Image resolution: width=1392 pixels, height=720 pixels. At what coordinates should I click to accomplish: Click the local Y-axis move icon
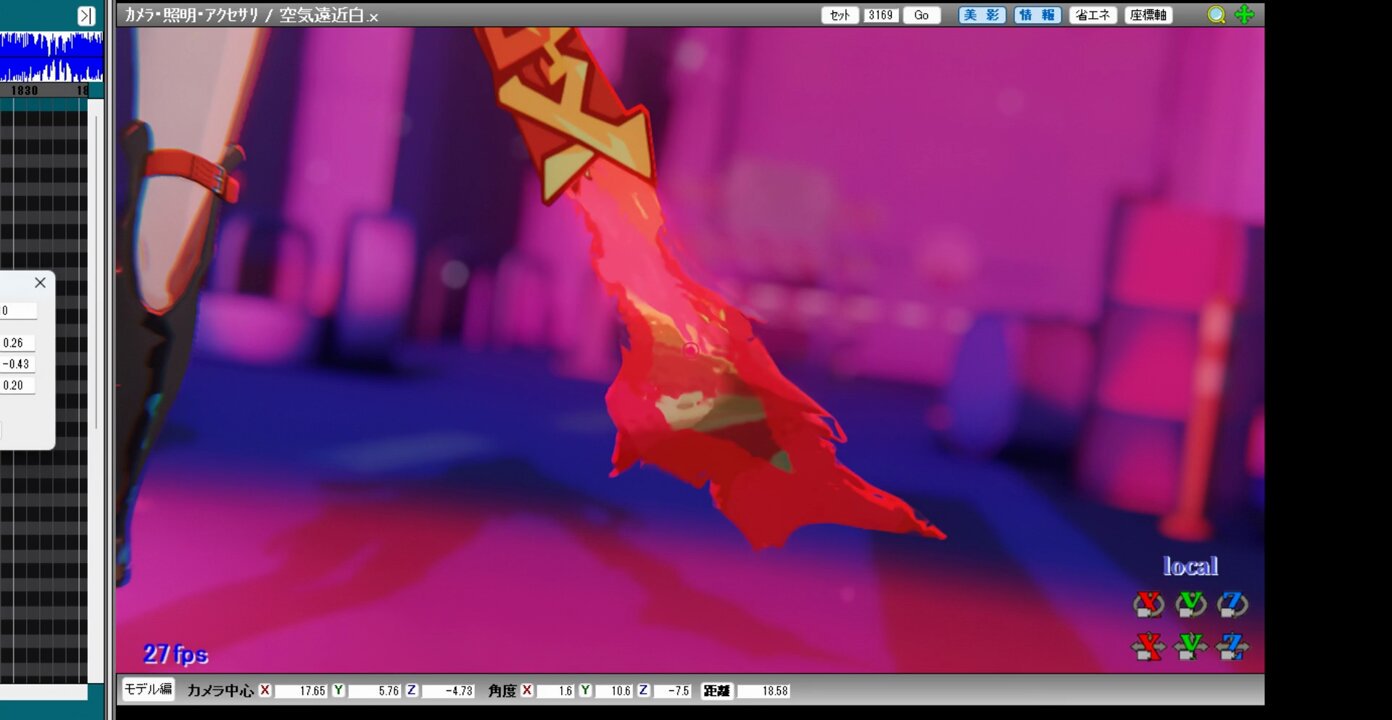point(1191,647)
